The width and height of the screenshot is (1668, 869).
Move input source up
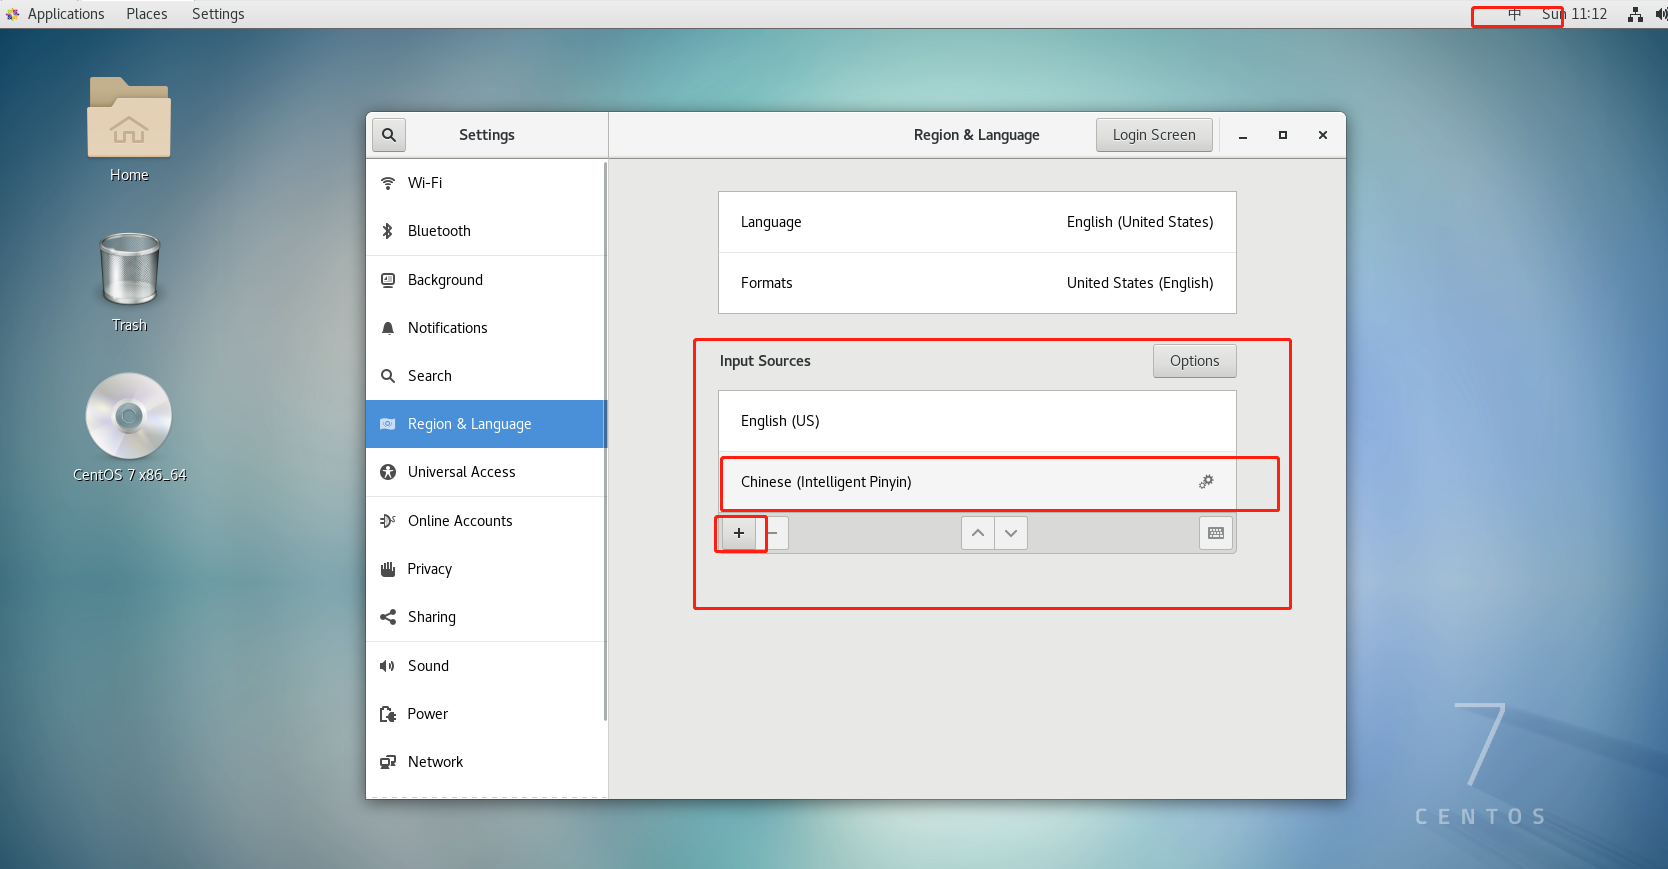pyautogui.click(x=978, y=533)
